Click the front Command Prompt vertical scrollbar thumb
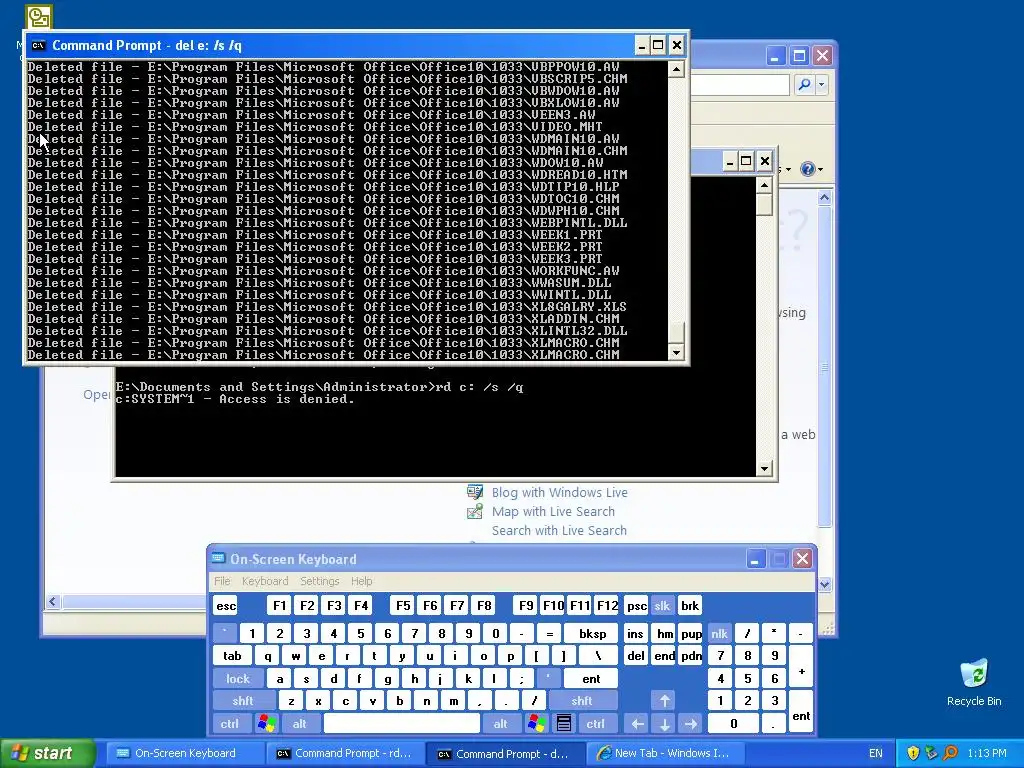Image resolution: width=1024 pixels, height=768 pixels. click(x=676, y=332)
